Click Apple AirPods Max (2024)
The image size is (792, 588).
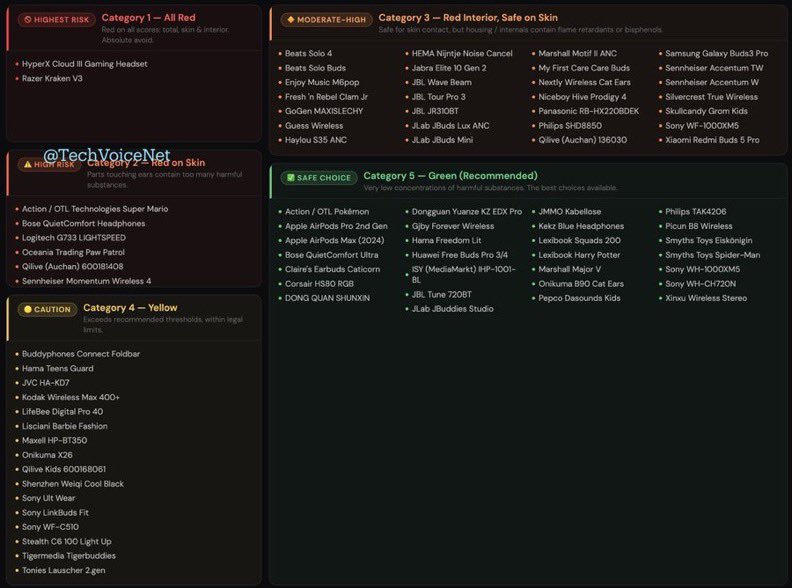[334, 240]
